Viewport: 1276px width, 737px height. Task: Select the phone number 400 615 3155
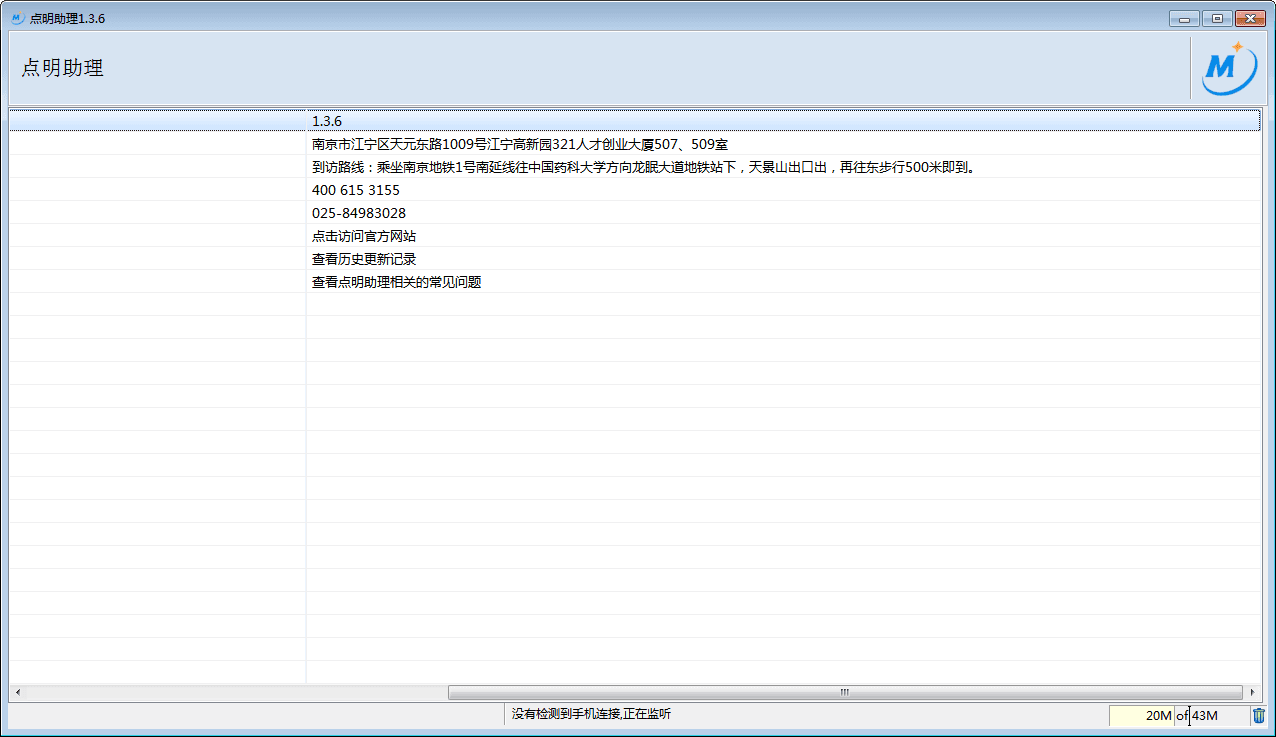click(x=356, y=190)
